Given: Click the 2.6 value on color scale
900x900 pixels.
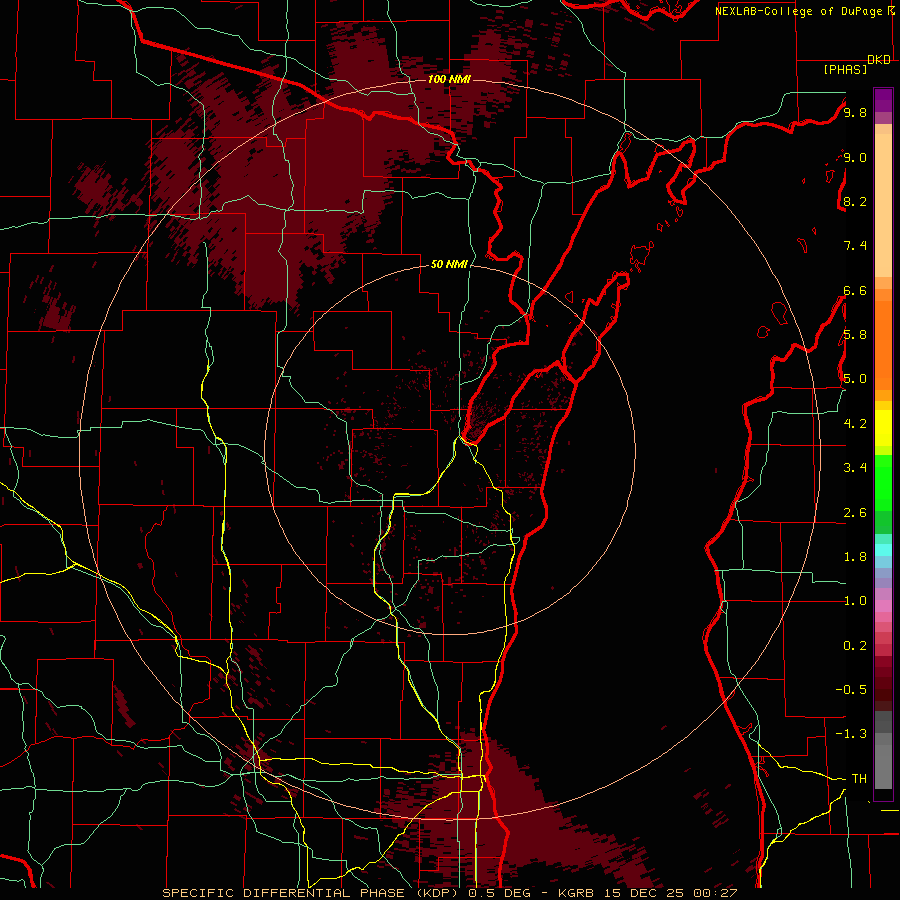Looking at the screenshot, I should click(x=855, y=513).
